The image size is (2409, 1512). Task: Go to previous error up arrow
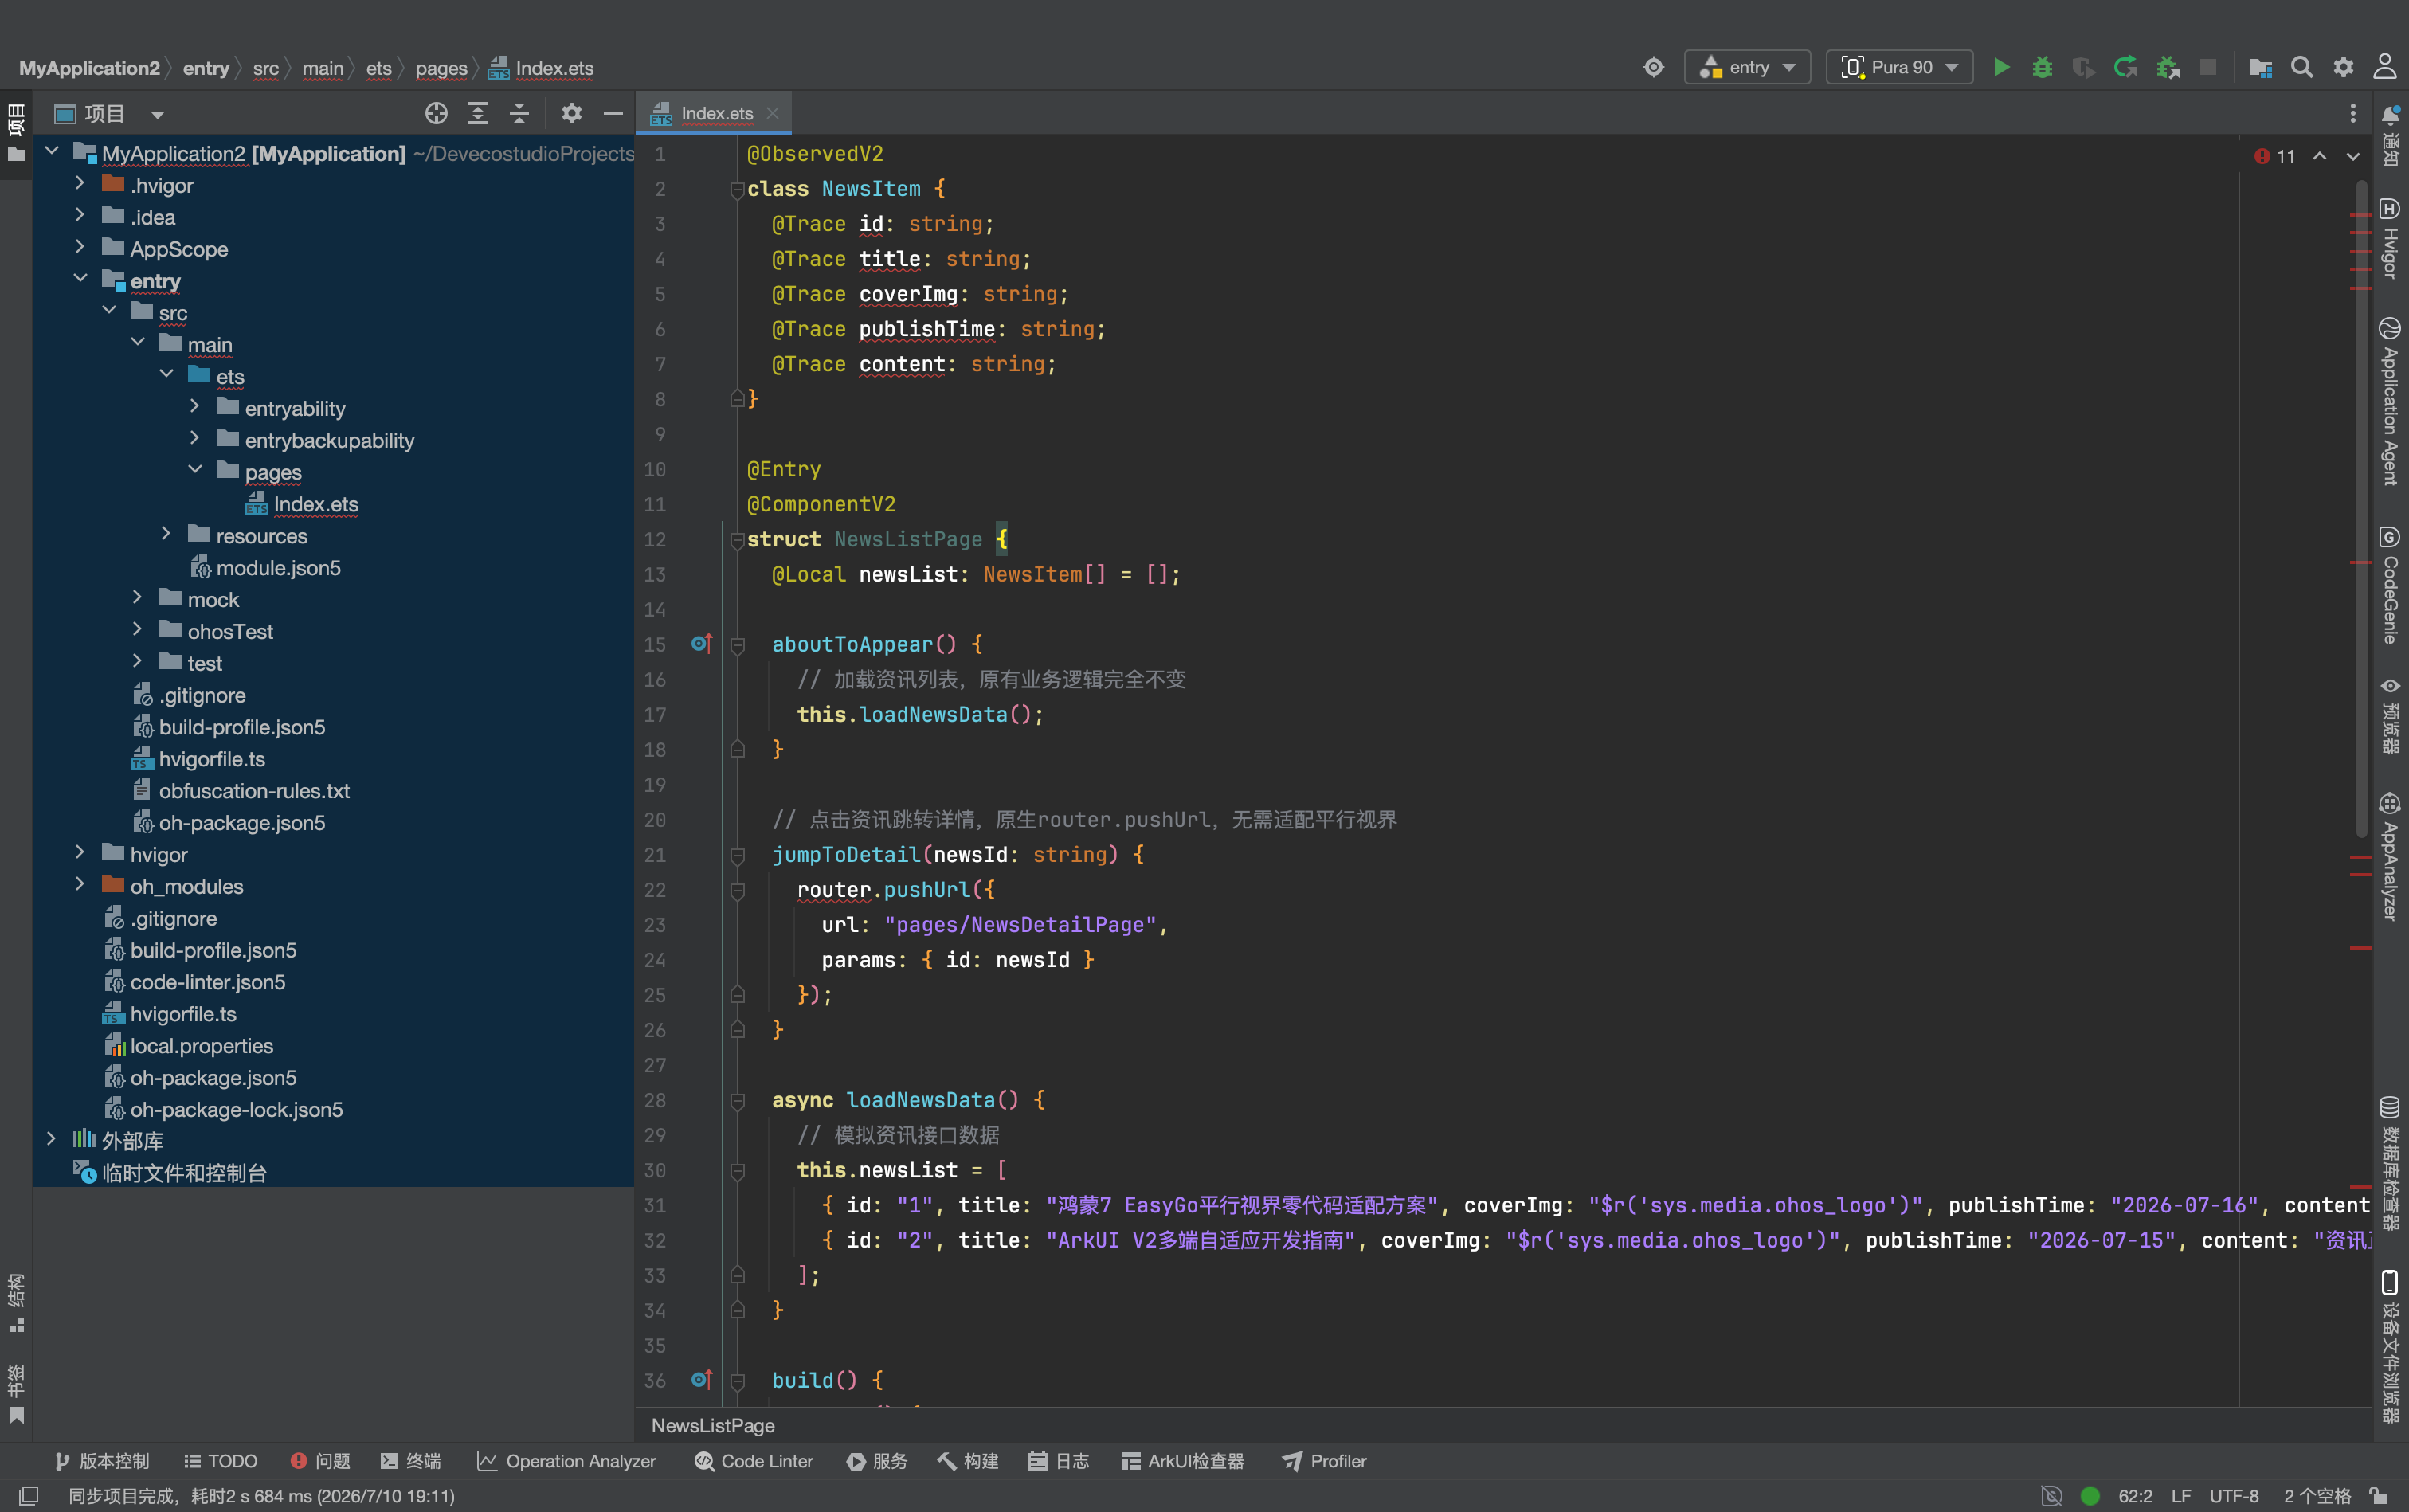coord(2319,156)
